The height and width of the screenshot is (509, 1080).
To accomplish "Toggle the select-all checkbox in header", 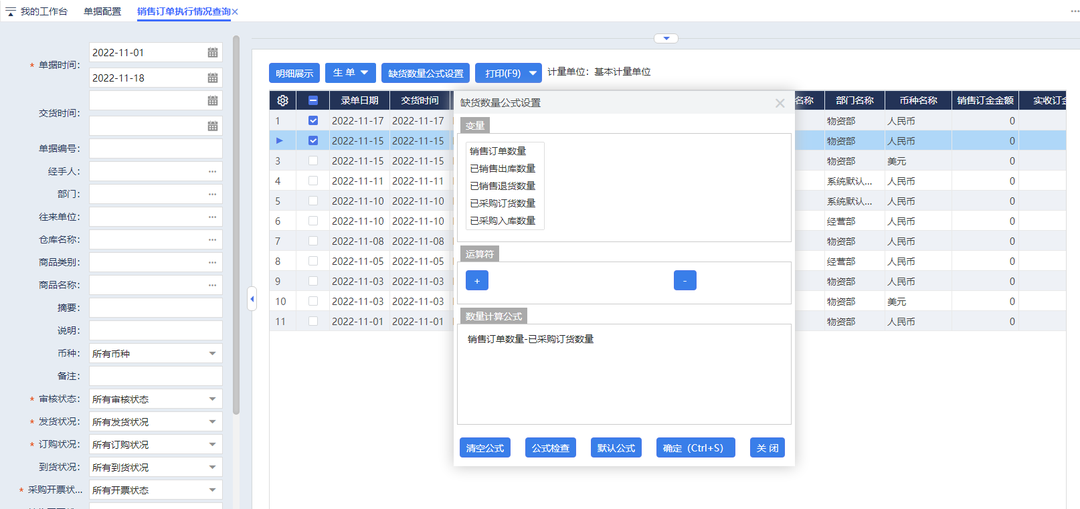I will [313, 100].
